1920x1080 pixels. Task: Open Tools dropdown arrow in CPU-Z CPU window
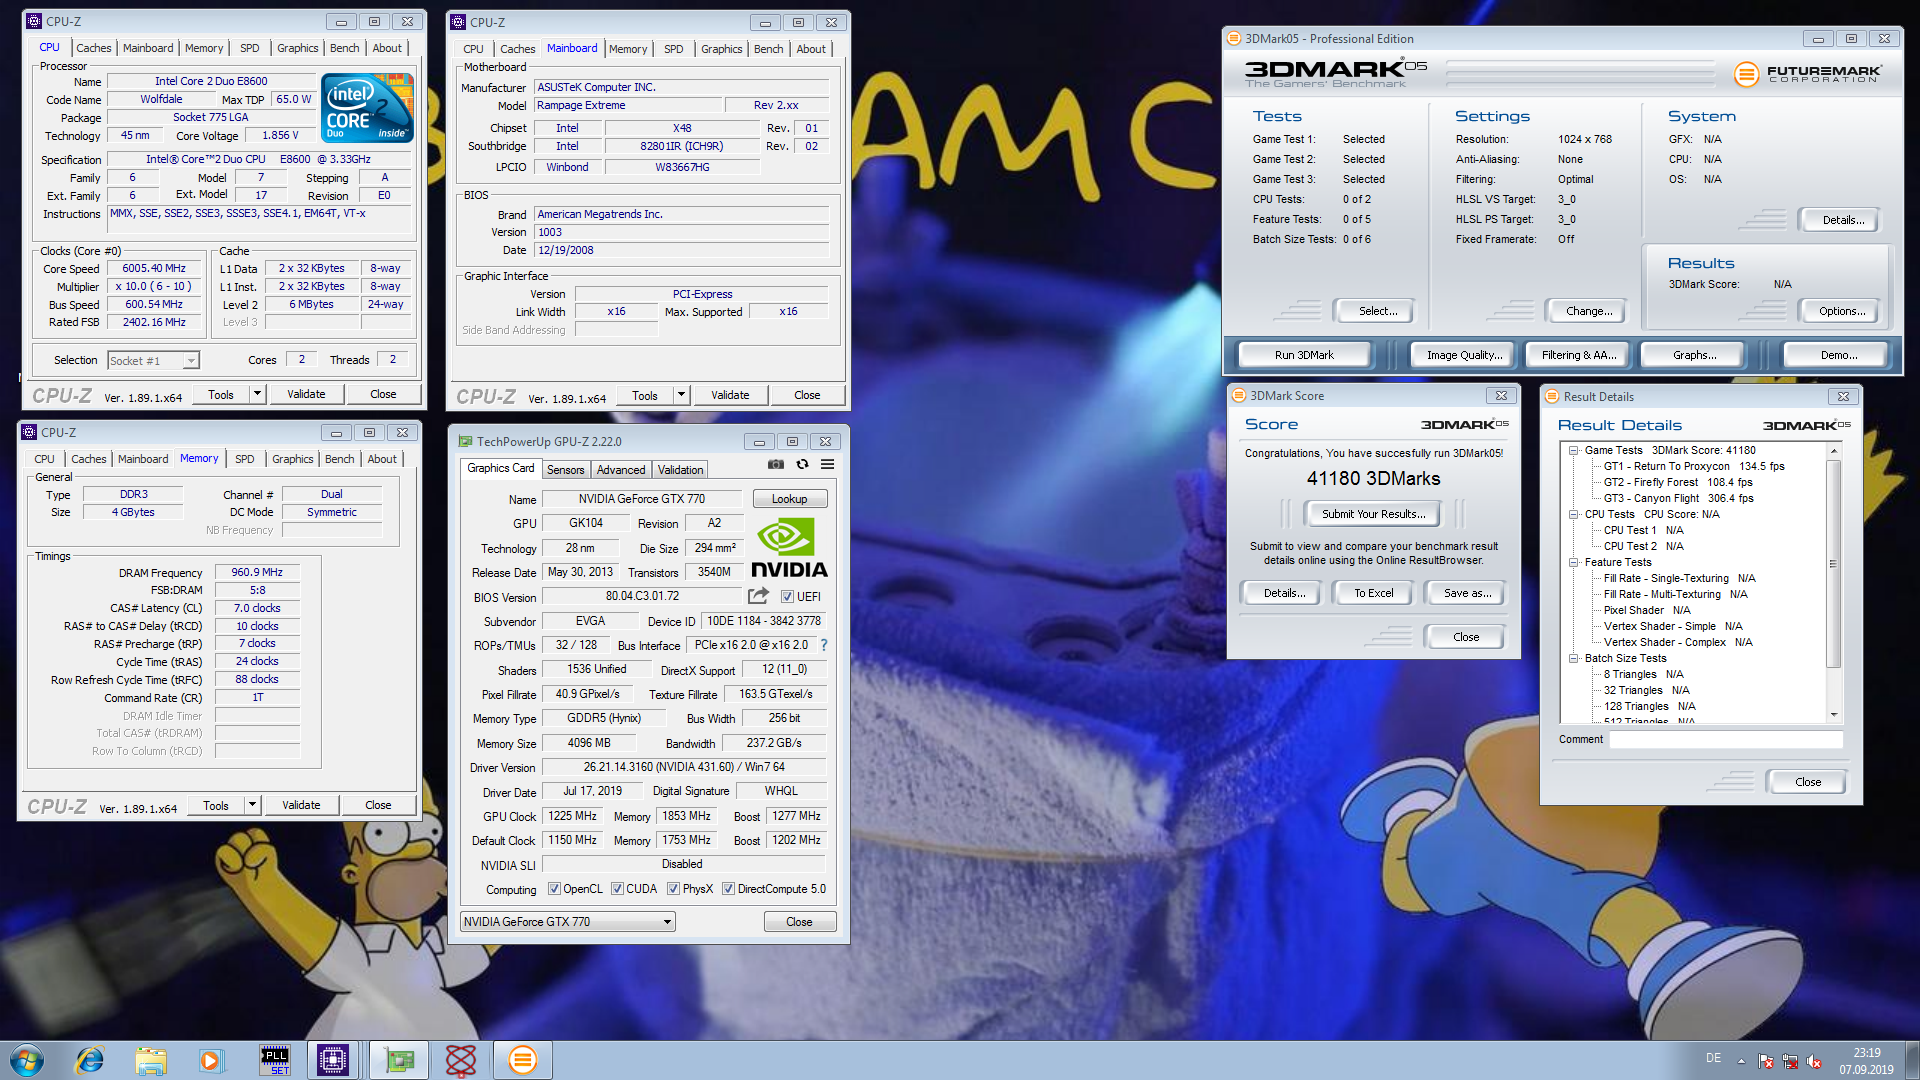257,394
